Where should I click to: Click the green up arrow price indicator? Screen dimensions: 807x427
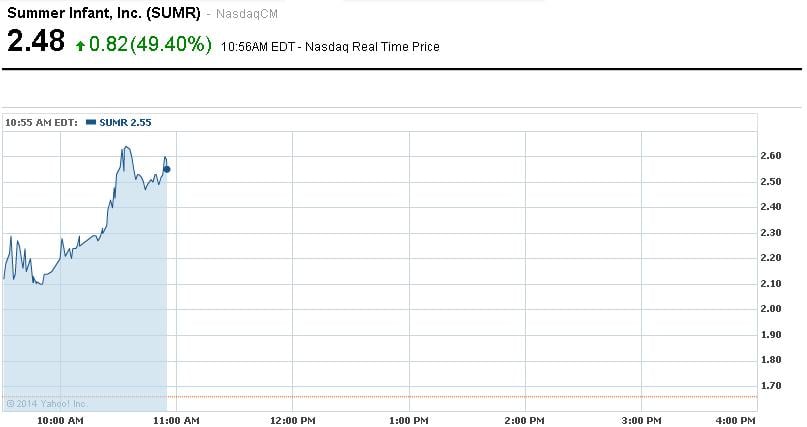point(80,46)
